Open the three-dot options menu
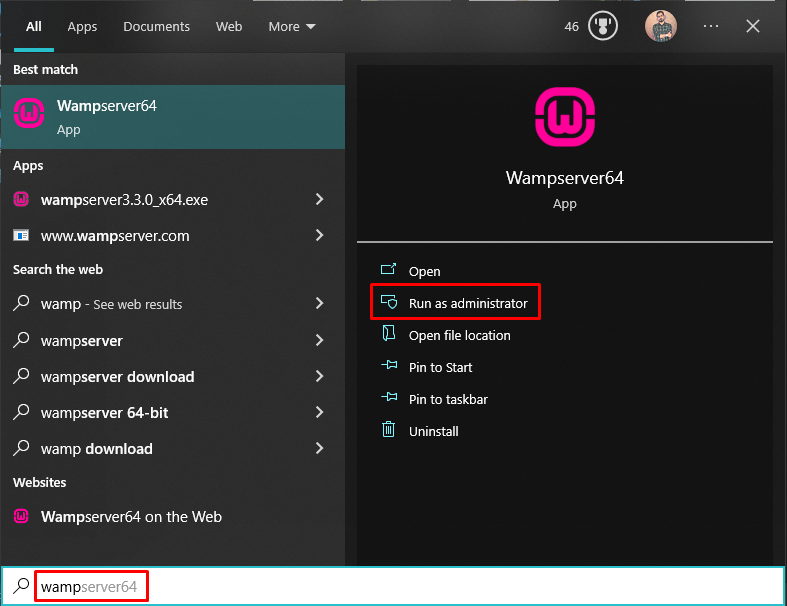Image resolution: width=787 pixels, height=606 pixels. coord(711,26)
